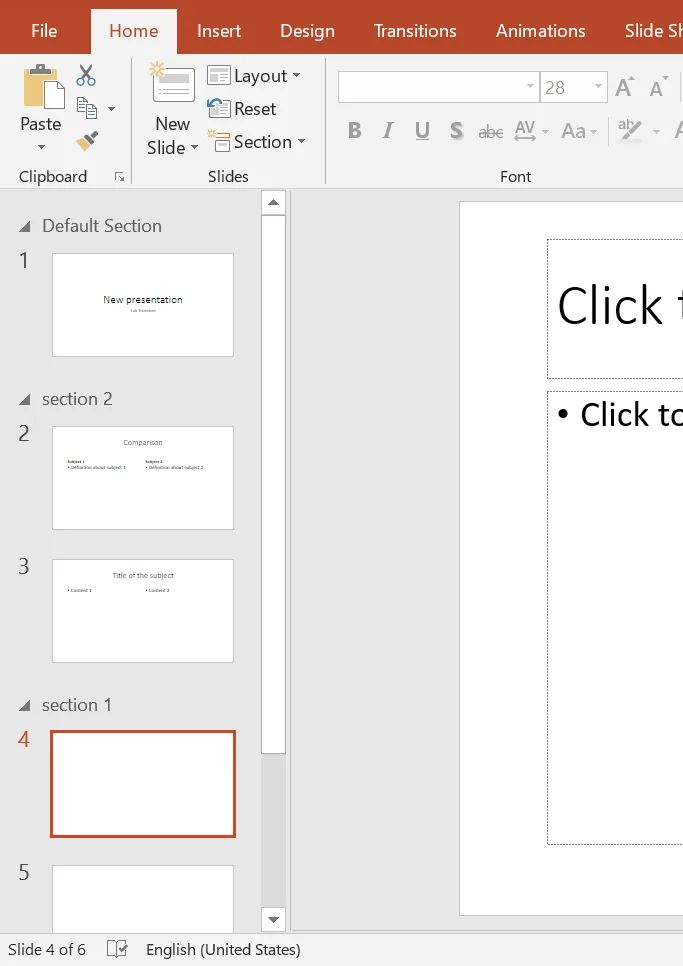Image resolution: width=683 pixels, height=966 pixels.
Task: Open the File tab
Action: pyautogui.click(x=44, y=31)
